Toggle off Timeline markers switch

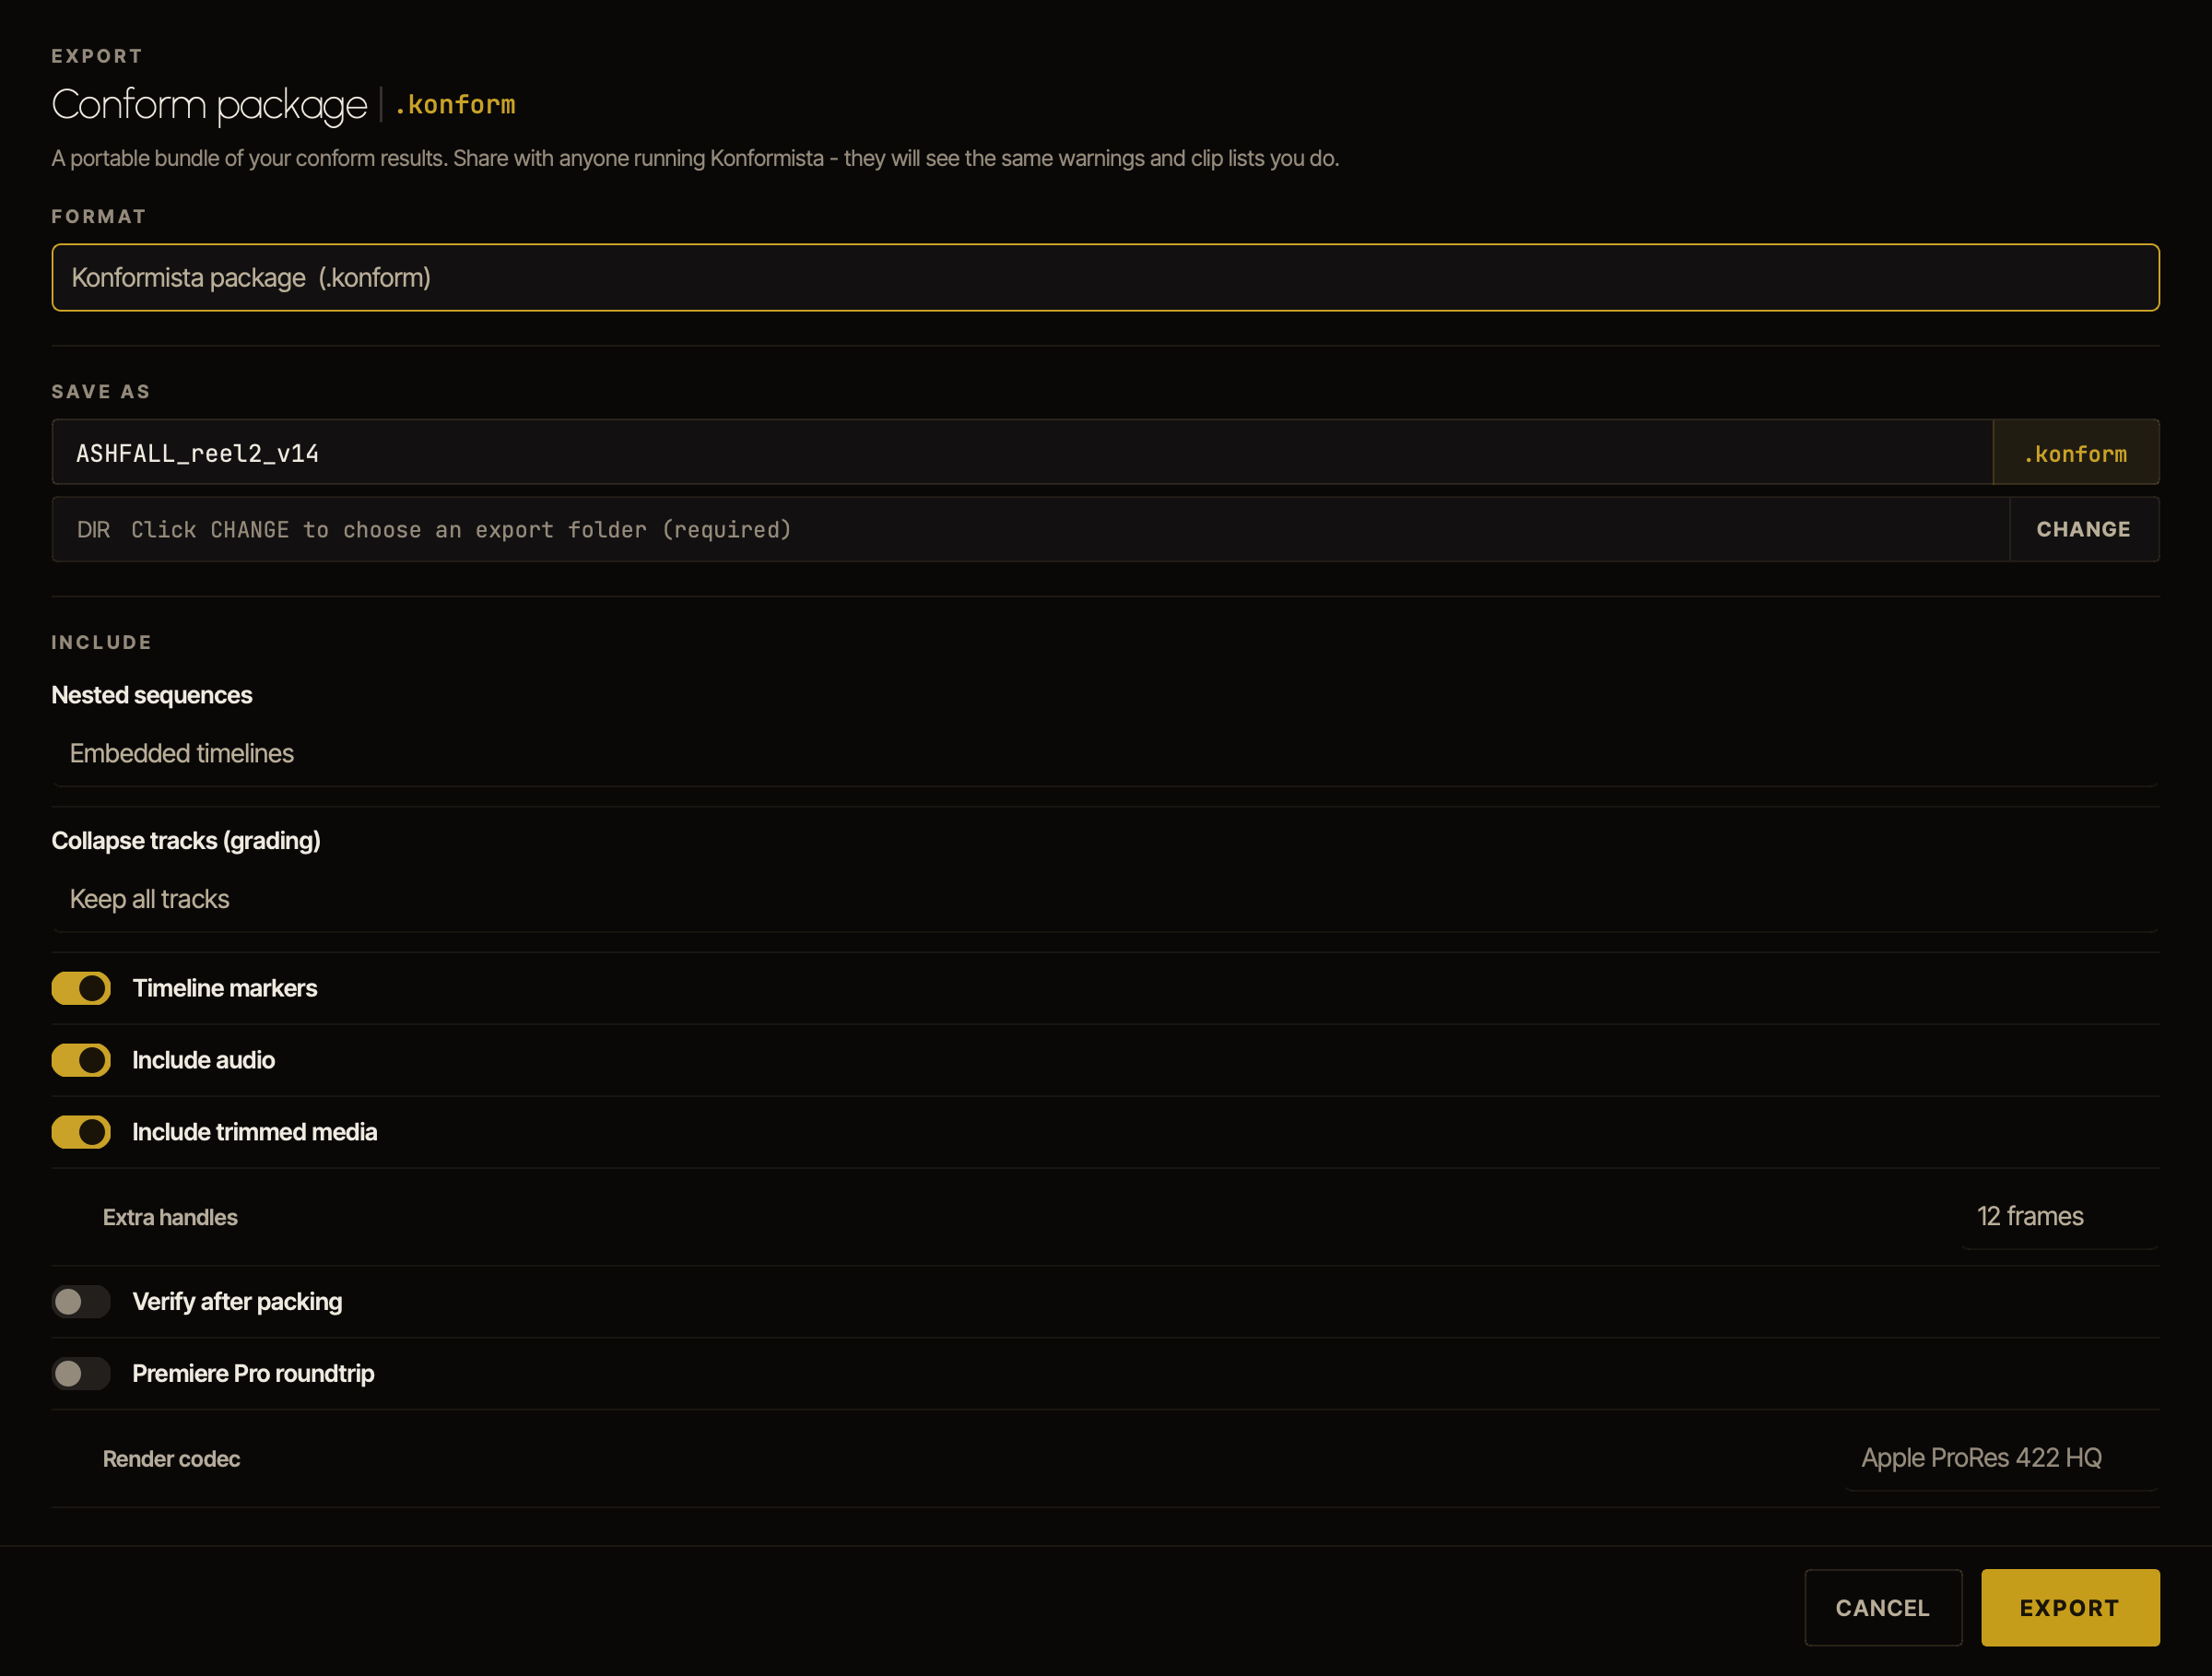[81, 988]
